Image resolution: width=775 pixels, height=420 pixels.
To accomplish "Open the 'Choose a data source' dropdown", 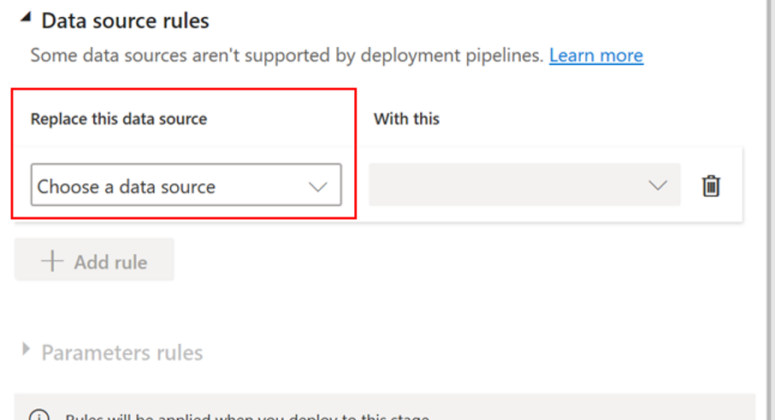I will coord(185,186).
